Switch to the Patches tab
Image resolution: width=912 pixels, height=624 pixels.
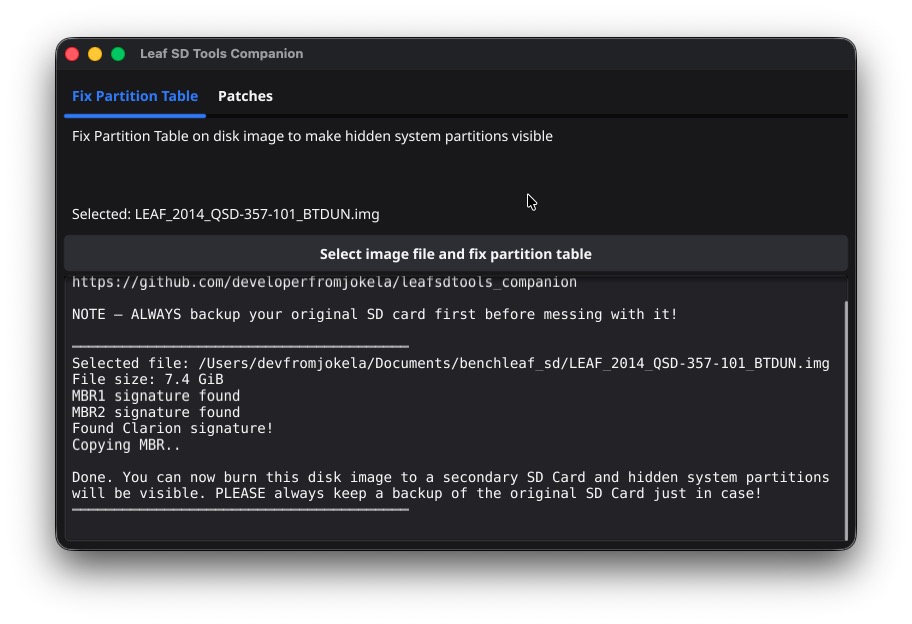point(245,96)
